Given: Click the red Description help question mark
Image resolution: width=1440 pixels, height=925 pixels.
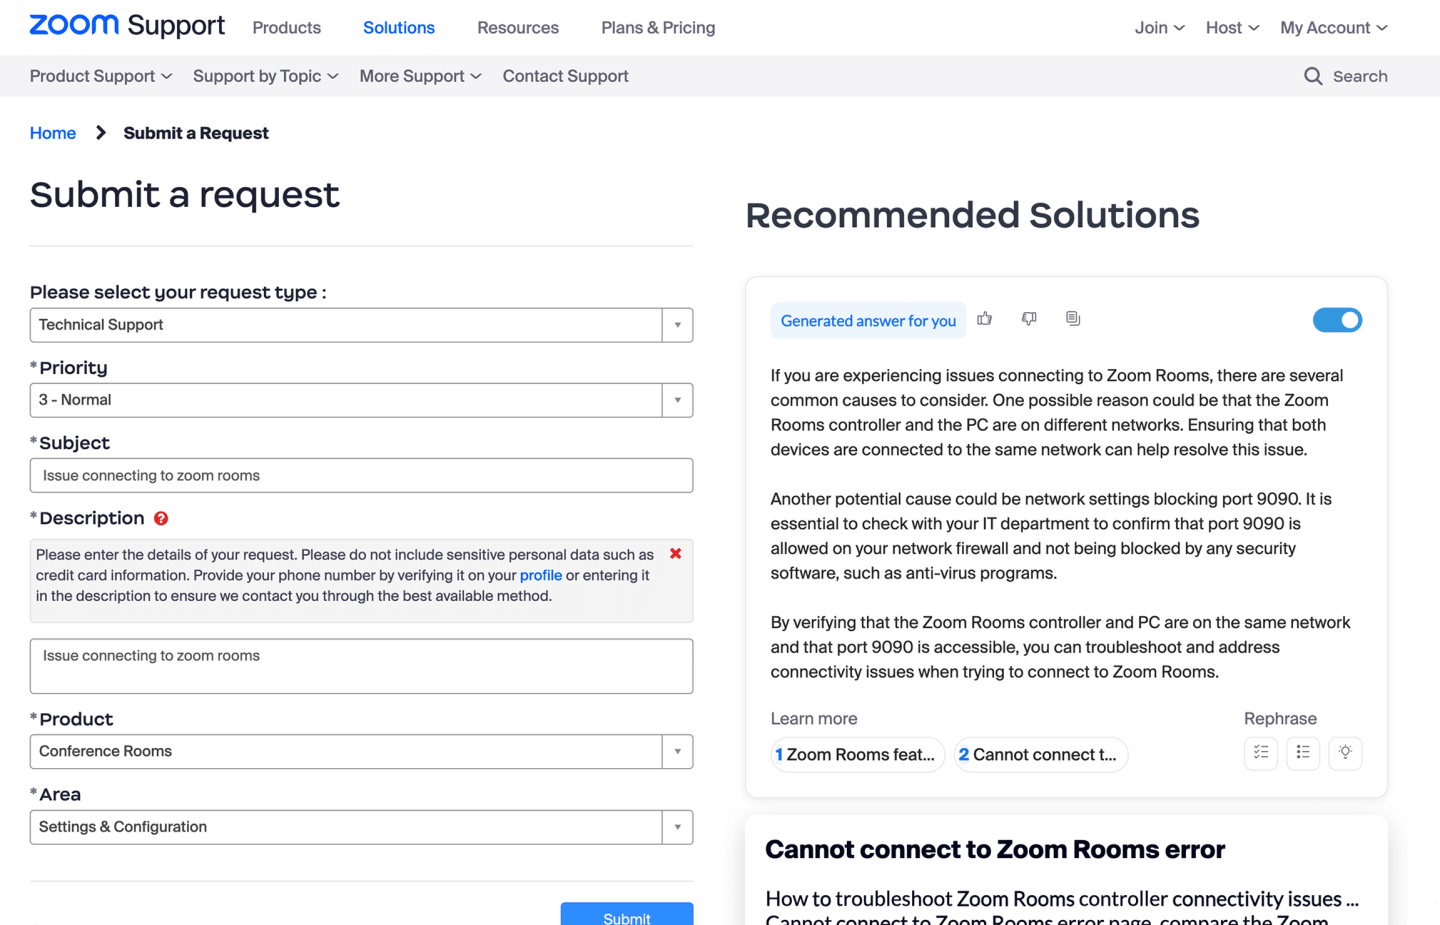Looking at the screenshot, I should [x=161, y=518].
